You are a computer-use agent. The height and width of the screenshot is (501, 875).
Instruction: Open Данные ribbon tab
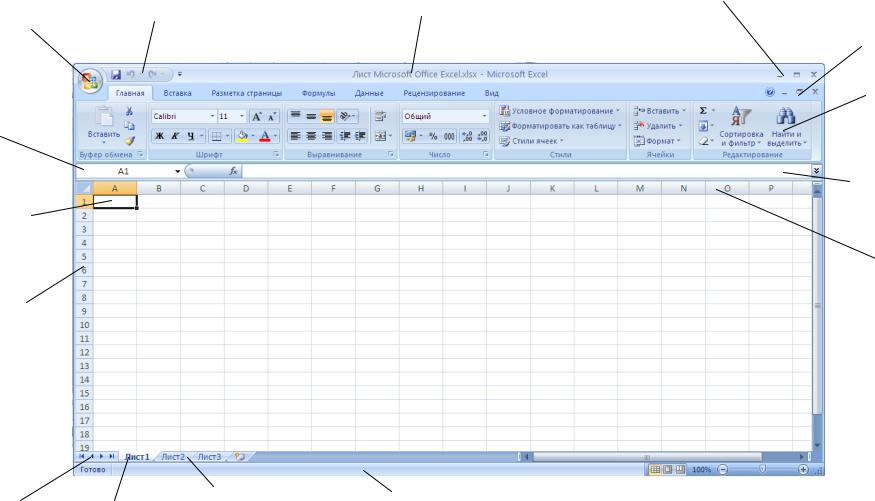pyautogui.click(x=369, y=93)
